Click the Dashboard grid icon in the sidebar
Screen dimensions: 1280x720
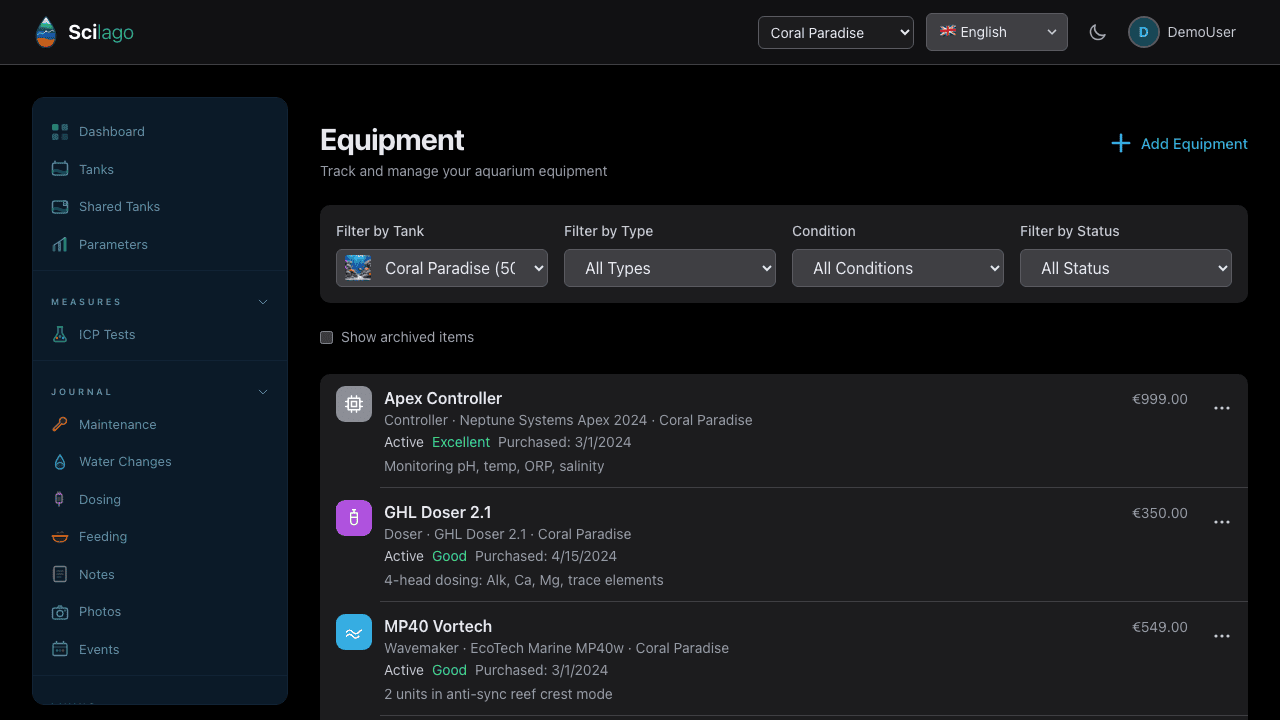pos(60,132)
